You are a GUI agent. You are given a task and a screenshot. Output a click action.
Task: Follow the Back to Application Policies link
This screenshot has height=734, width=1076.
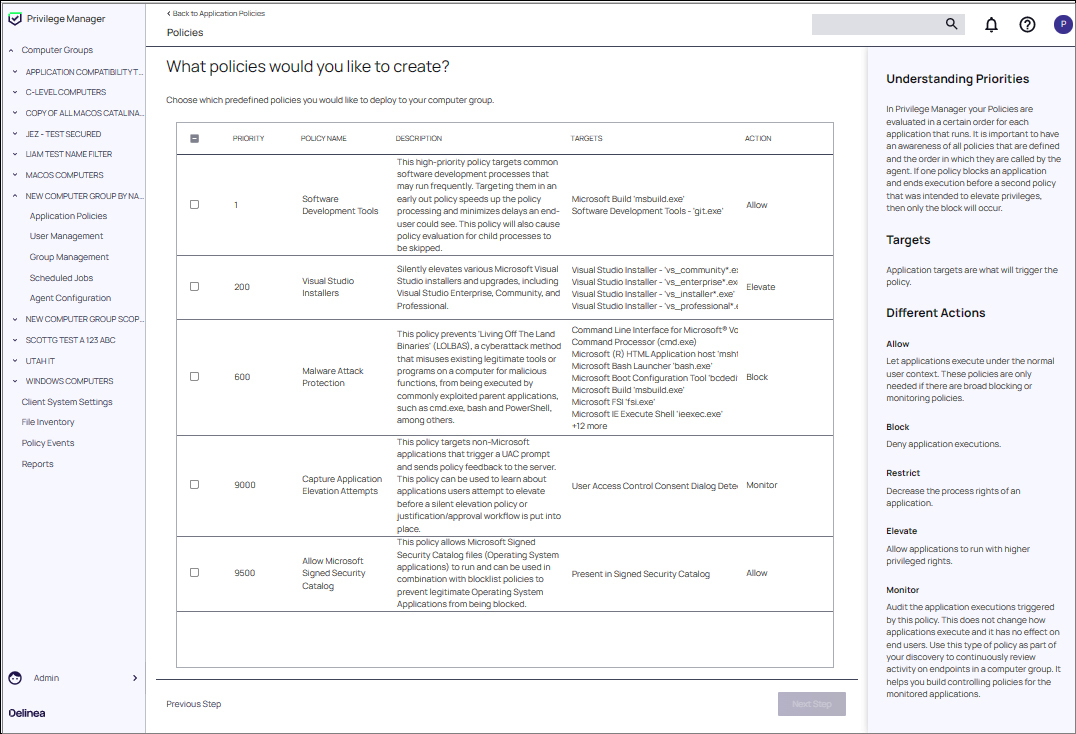click(215, 13)
